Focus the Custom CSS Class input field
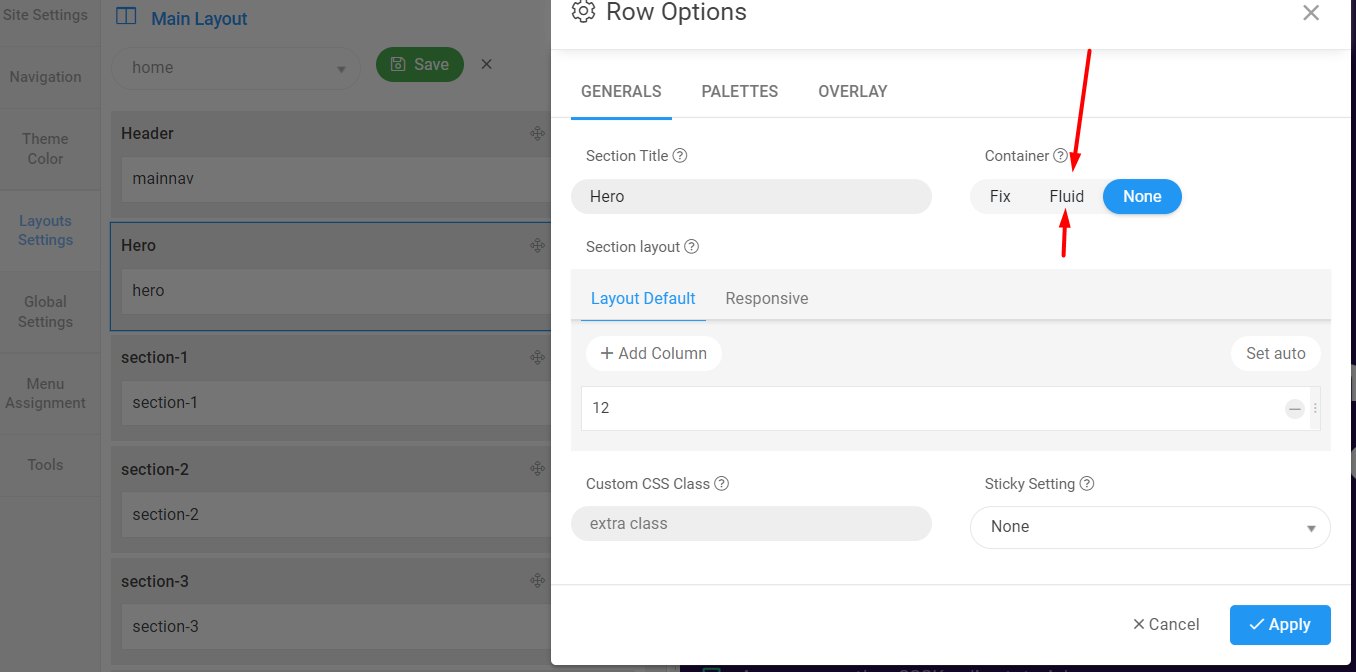 coord(751,524)
